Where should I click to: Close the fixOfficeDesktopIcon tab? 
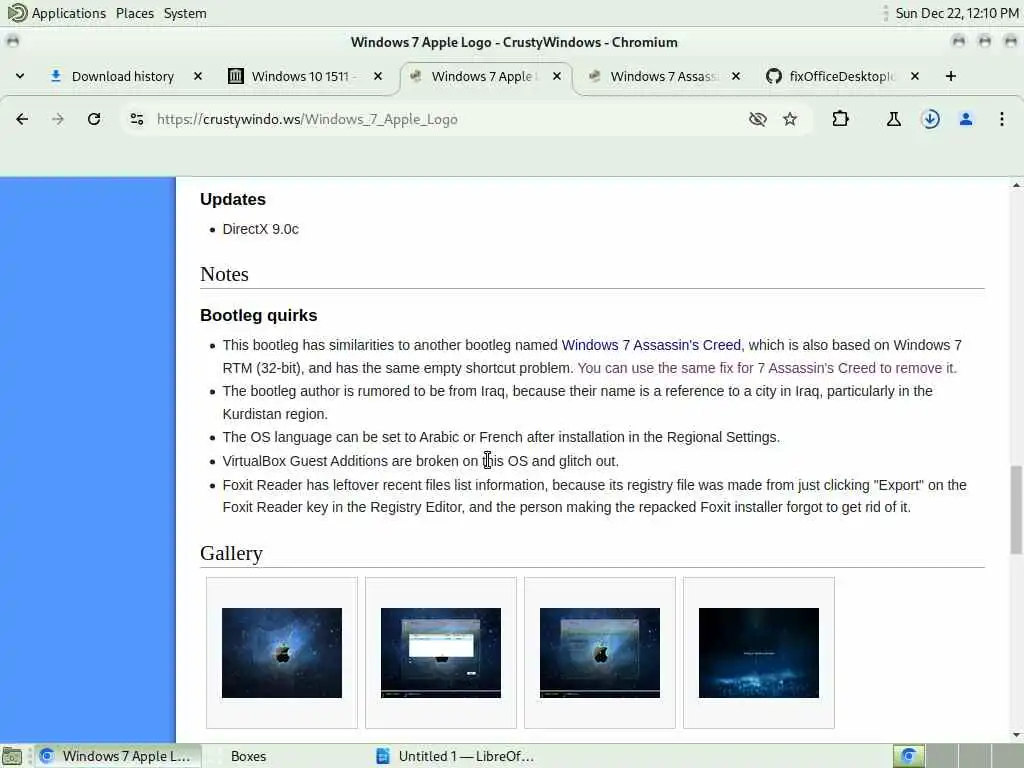click(915, 76)
